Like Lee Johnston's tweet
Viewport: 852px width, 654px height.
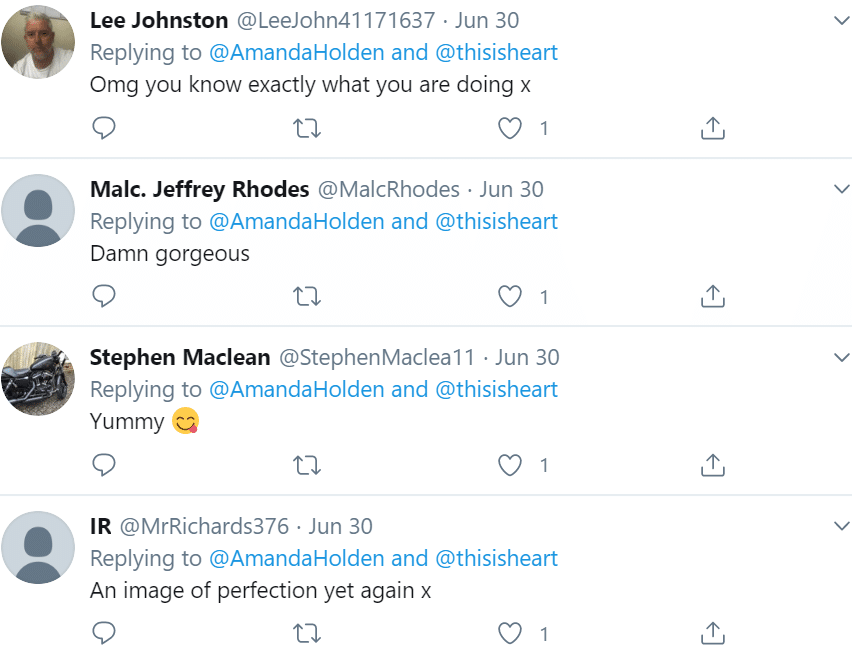pyautogui.click(x=510, y=128)
